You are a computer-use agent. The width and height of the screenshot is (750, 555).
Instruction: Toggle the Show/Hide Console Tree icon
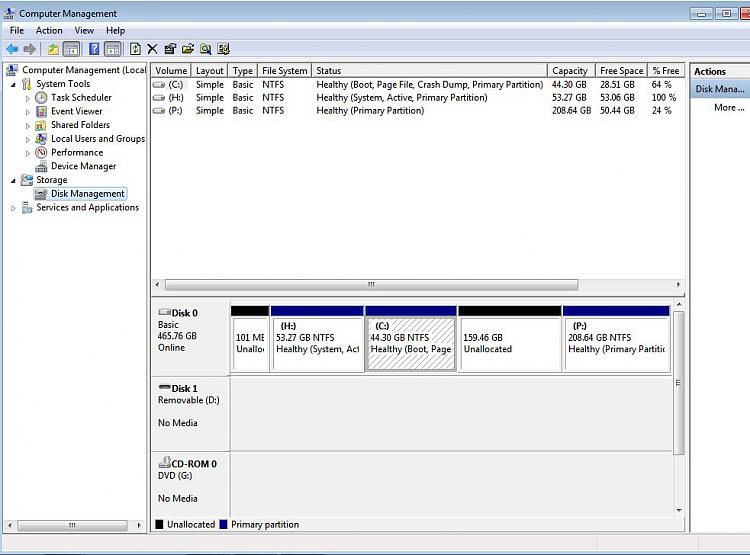click(x=71, y=49)
